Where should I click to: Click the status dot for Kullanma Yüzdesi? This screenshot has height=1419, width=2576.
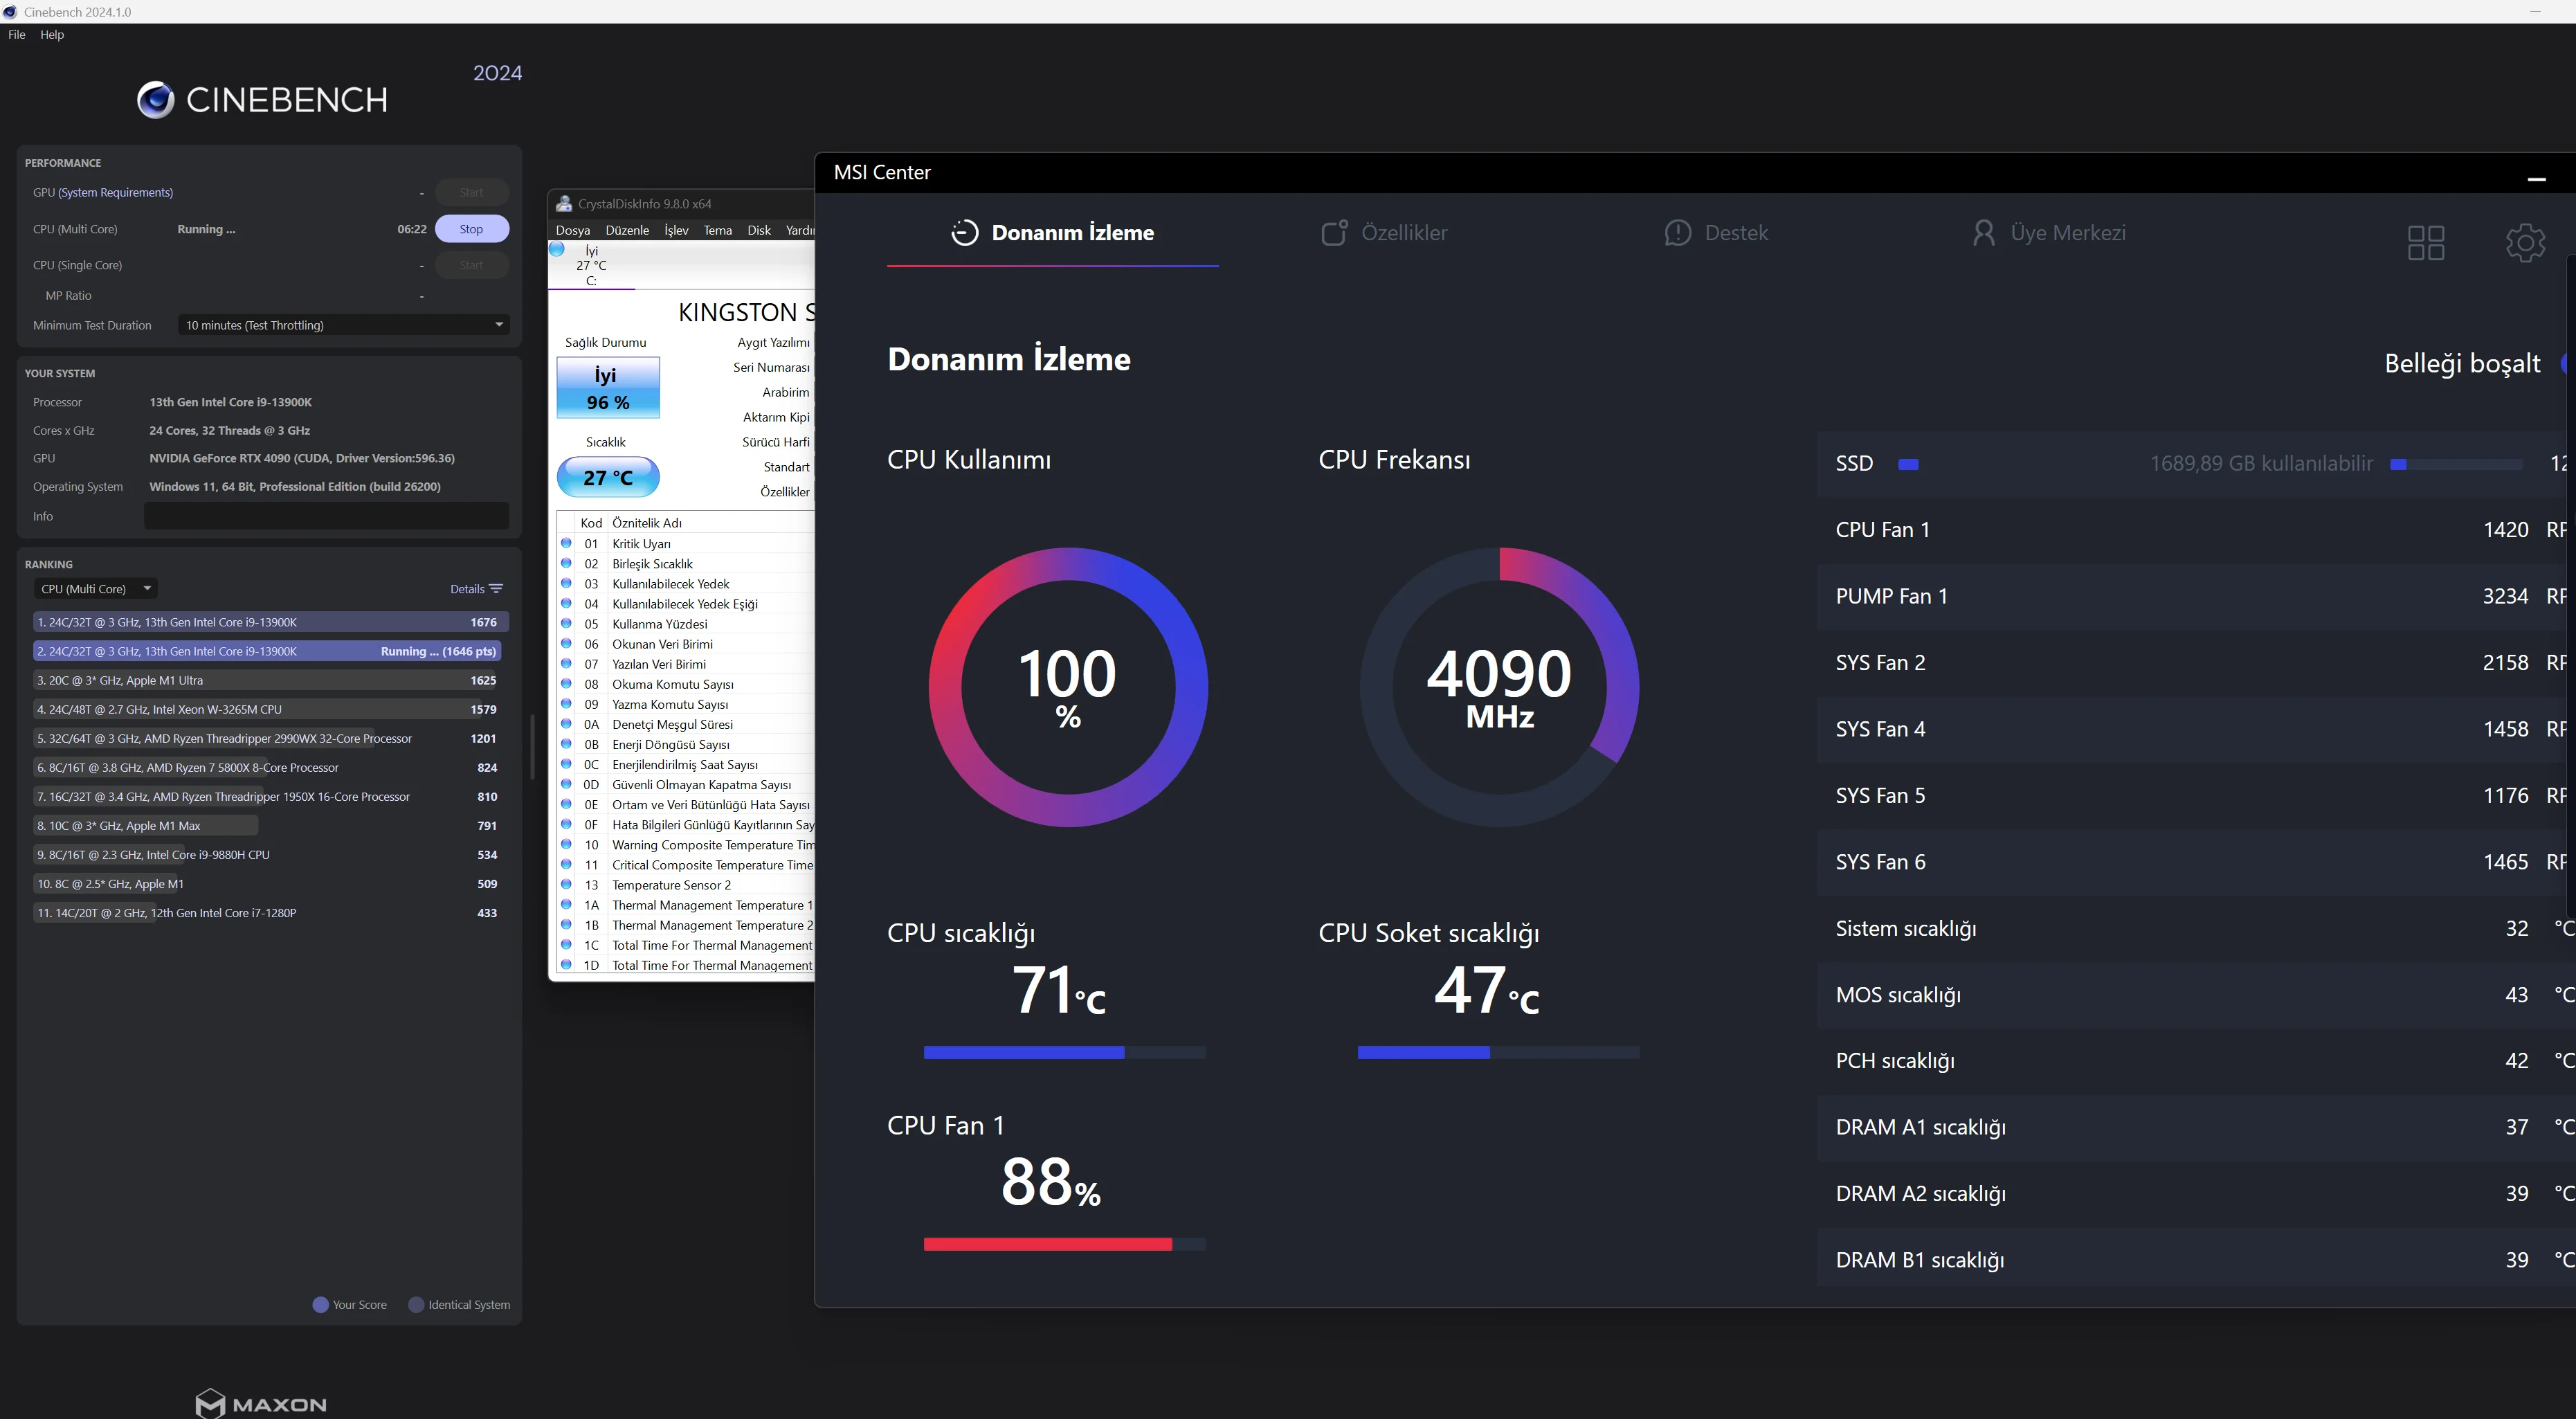(566, 623)
